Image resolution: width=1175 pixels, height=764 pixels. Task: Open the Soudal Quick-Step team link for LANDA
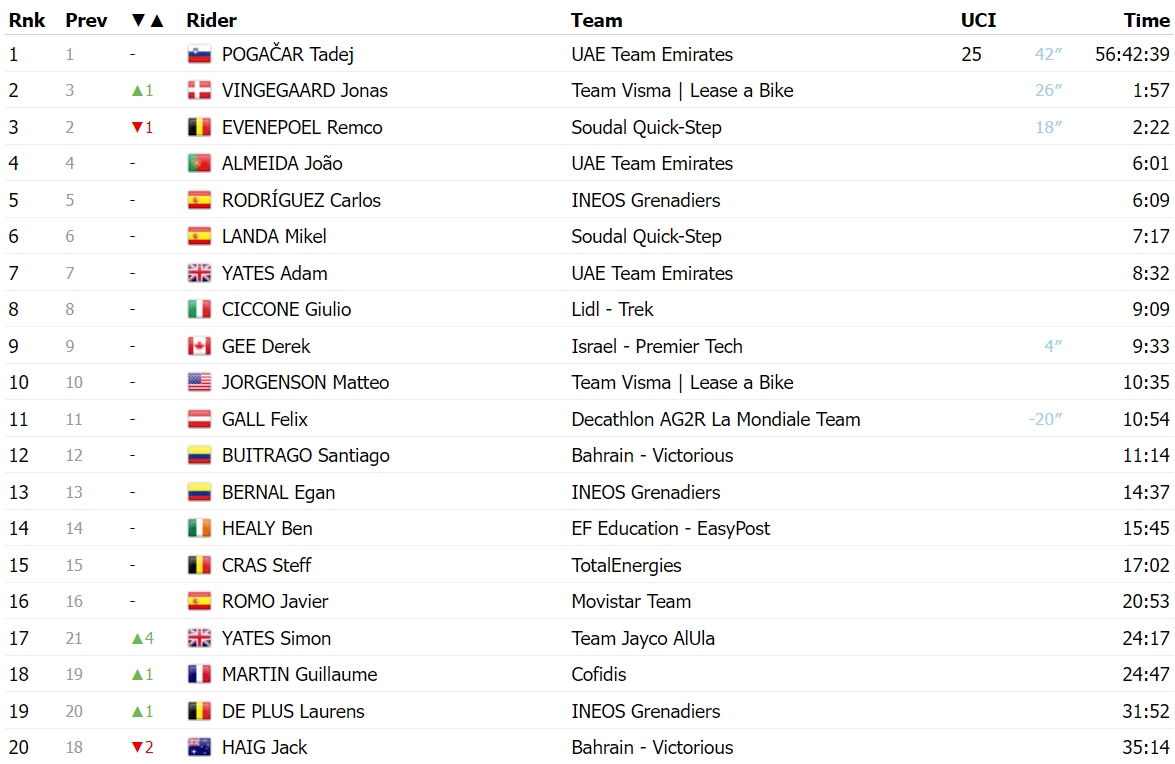pyautogui.click(x=646, y=237)
